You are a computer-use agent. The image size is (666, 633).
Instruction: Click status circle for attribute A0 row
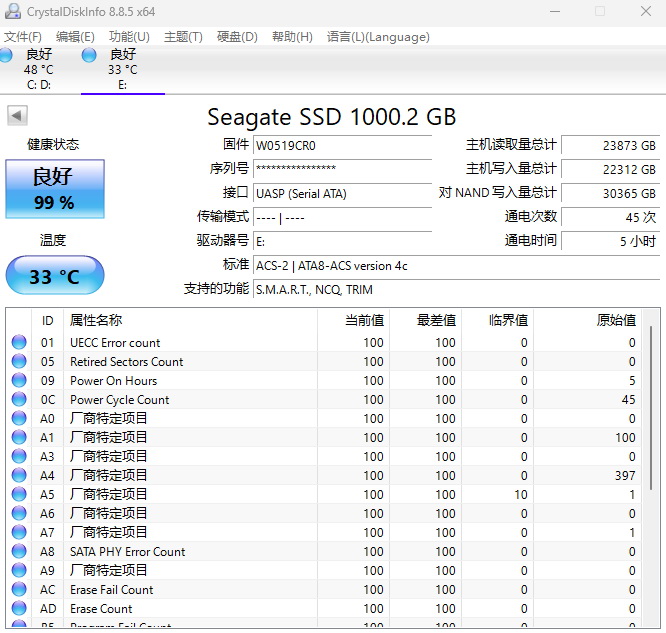pos(19,418)
